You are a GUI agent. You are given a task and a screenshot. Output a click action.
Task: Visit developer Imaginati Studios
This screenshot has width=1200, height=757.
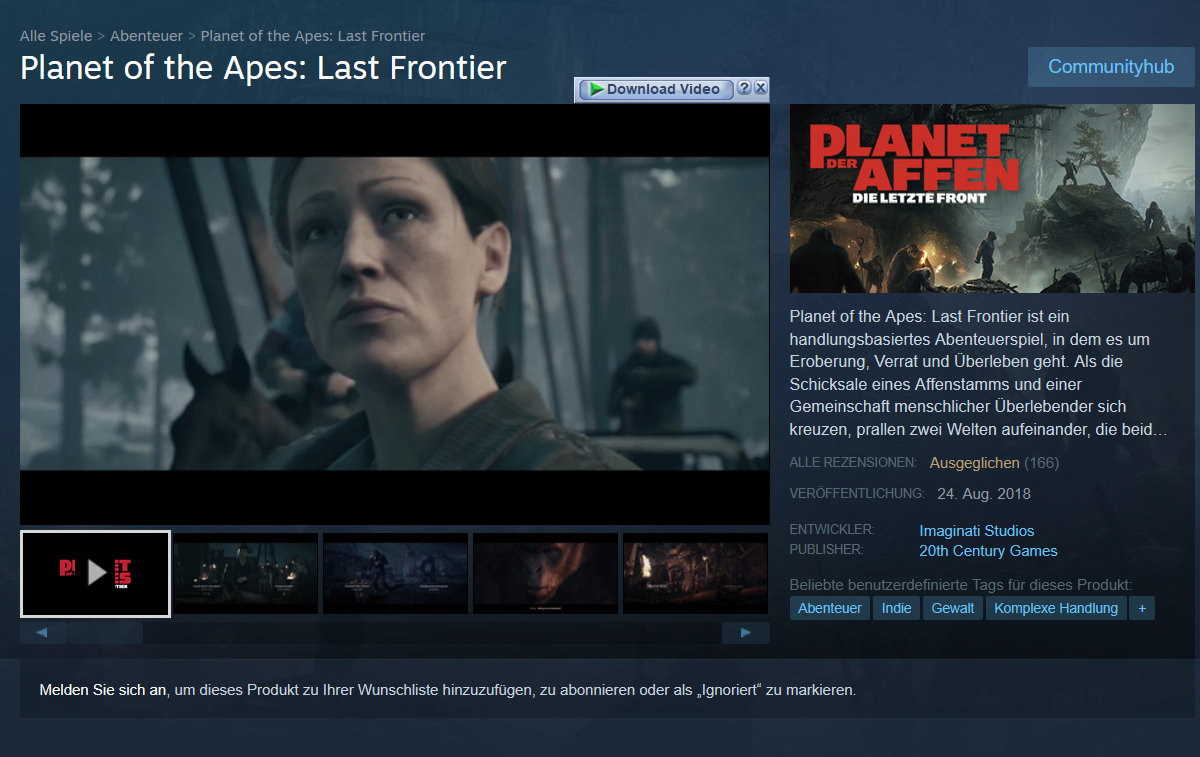pyautogui.click(x=977, y=531)
